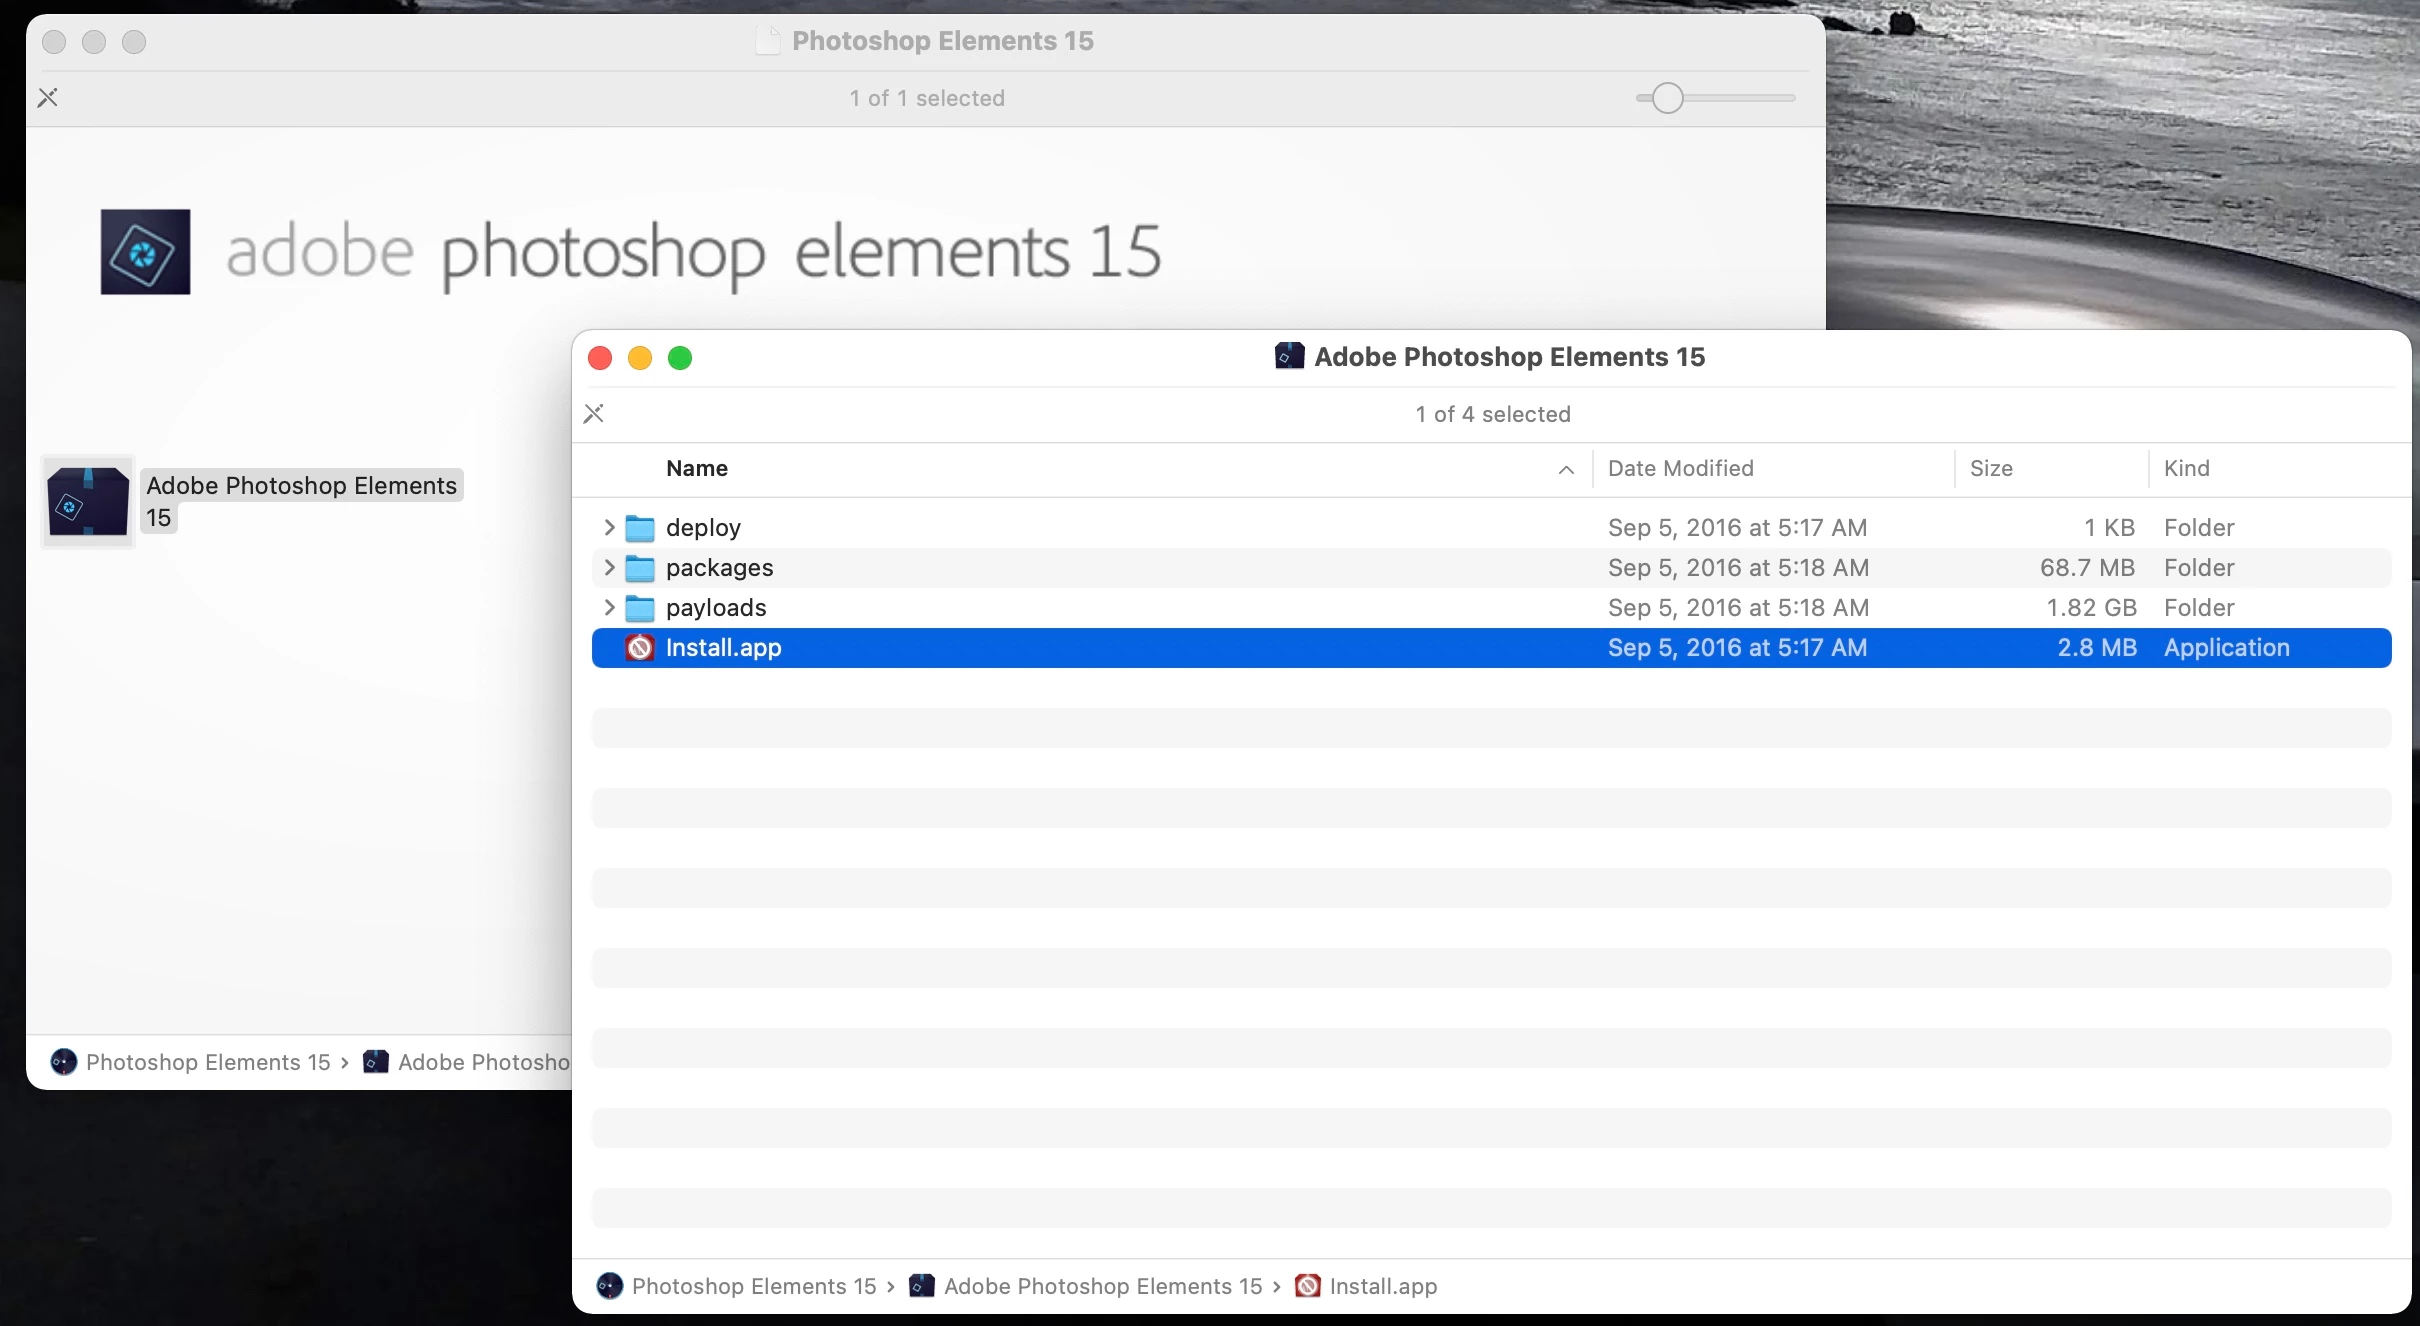Expand the deploy folder disclosure arrow

pyautogui.click(x=609, y=528)
